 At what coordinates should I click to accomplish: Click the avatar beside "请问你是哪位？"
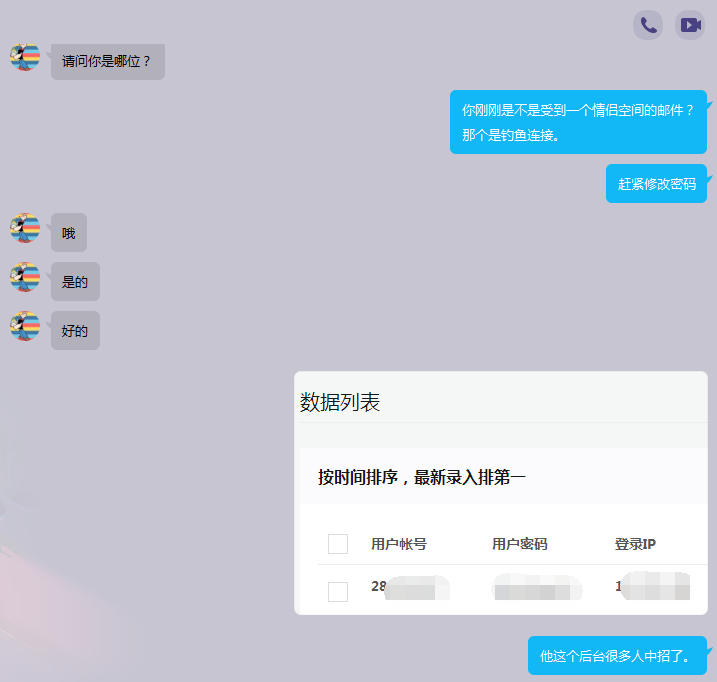(x=25, y=58)
